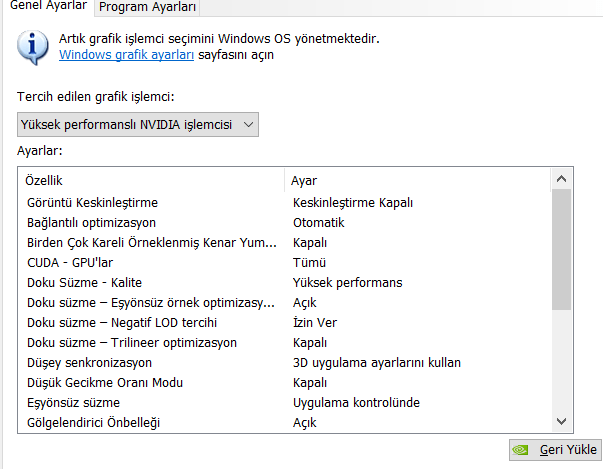Open the Program Ayarları tab

tap(147, 7)
